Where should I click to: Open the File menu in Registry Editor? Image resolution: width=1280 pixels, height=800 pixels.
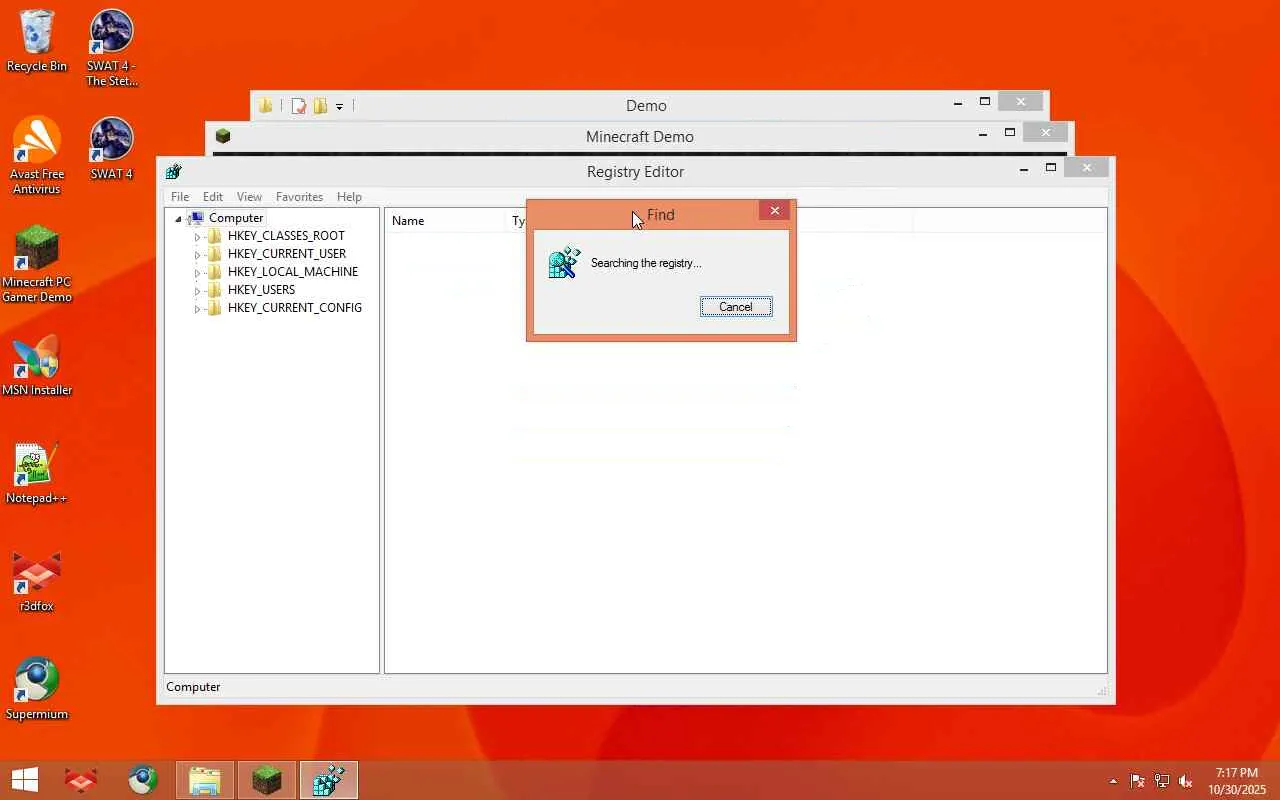[180, 197]
